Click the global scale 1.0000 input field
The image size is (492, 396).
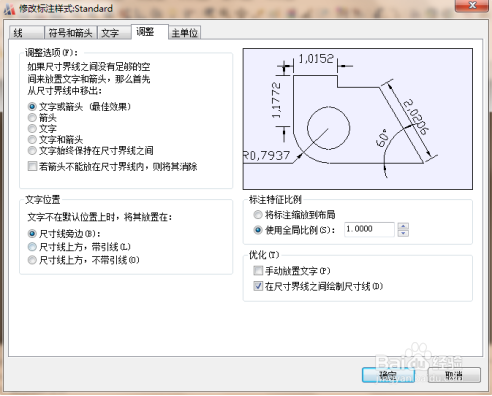click(369, 229)
